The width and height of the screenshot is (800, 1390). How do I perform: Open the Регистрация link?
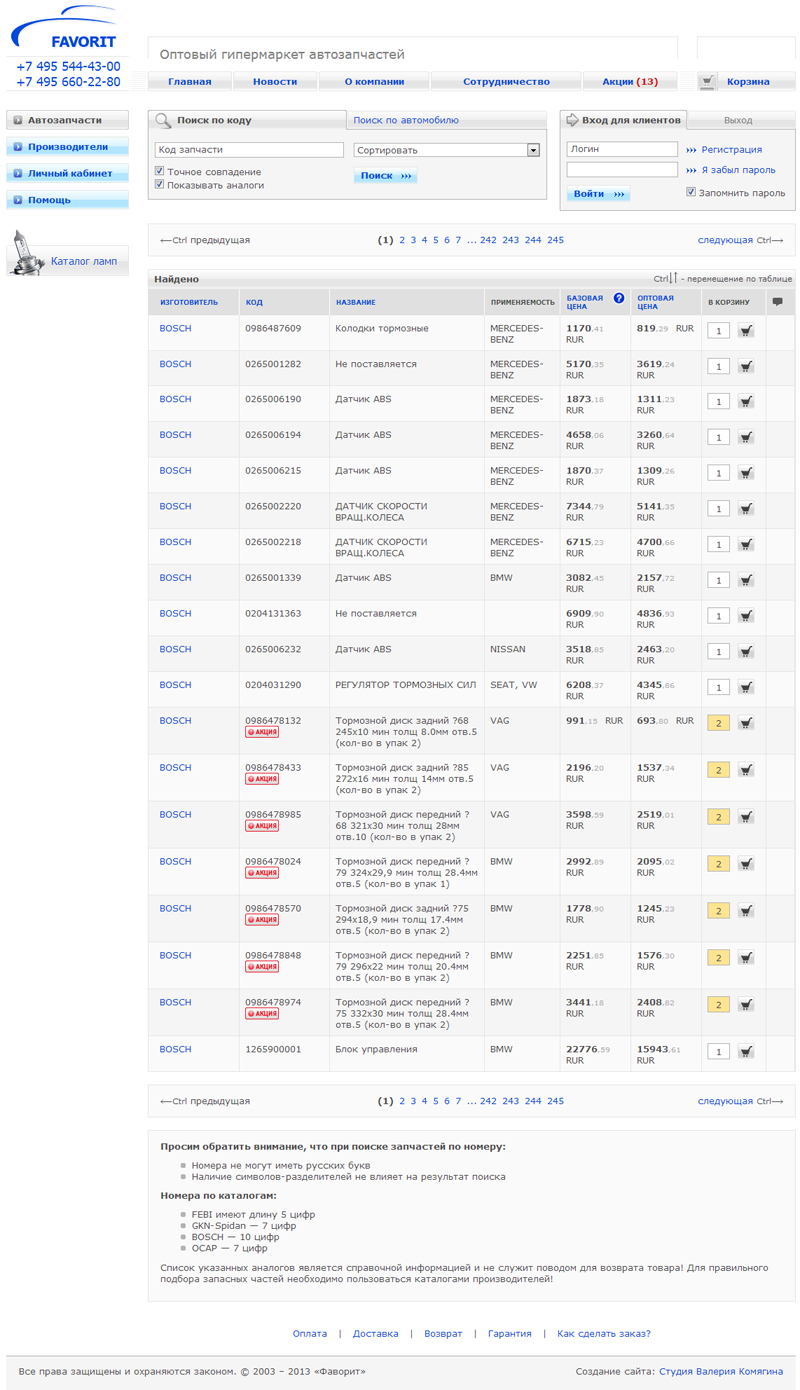731,150
